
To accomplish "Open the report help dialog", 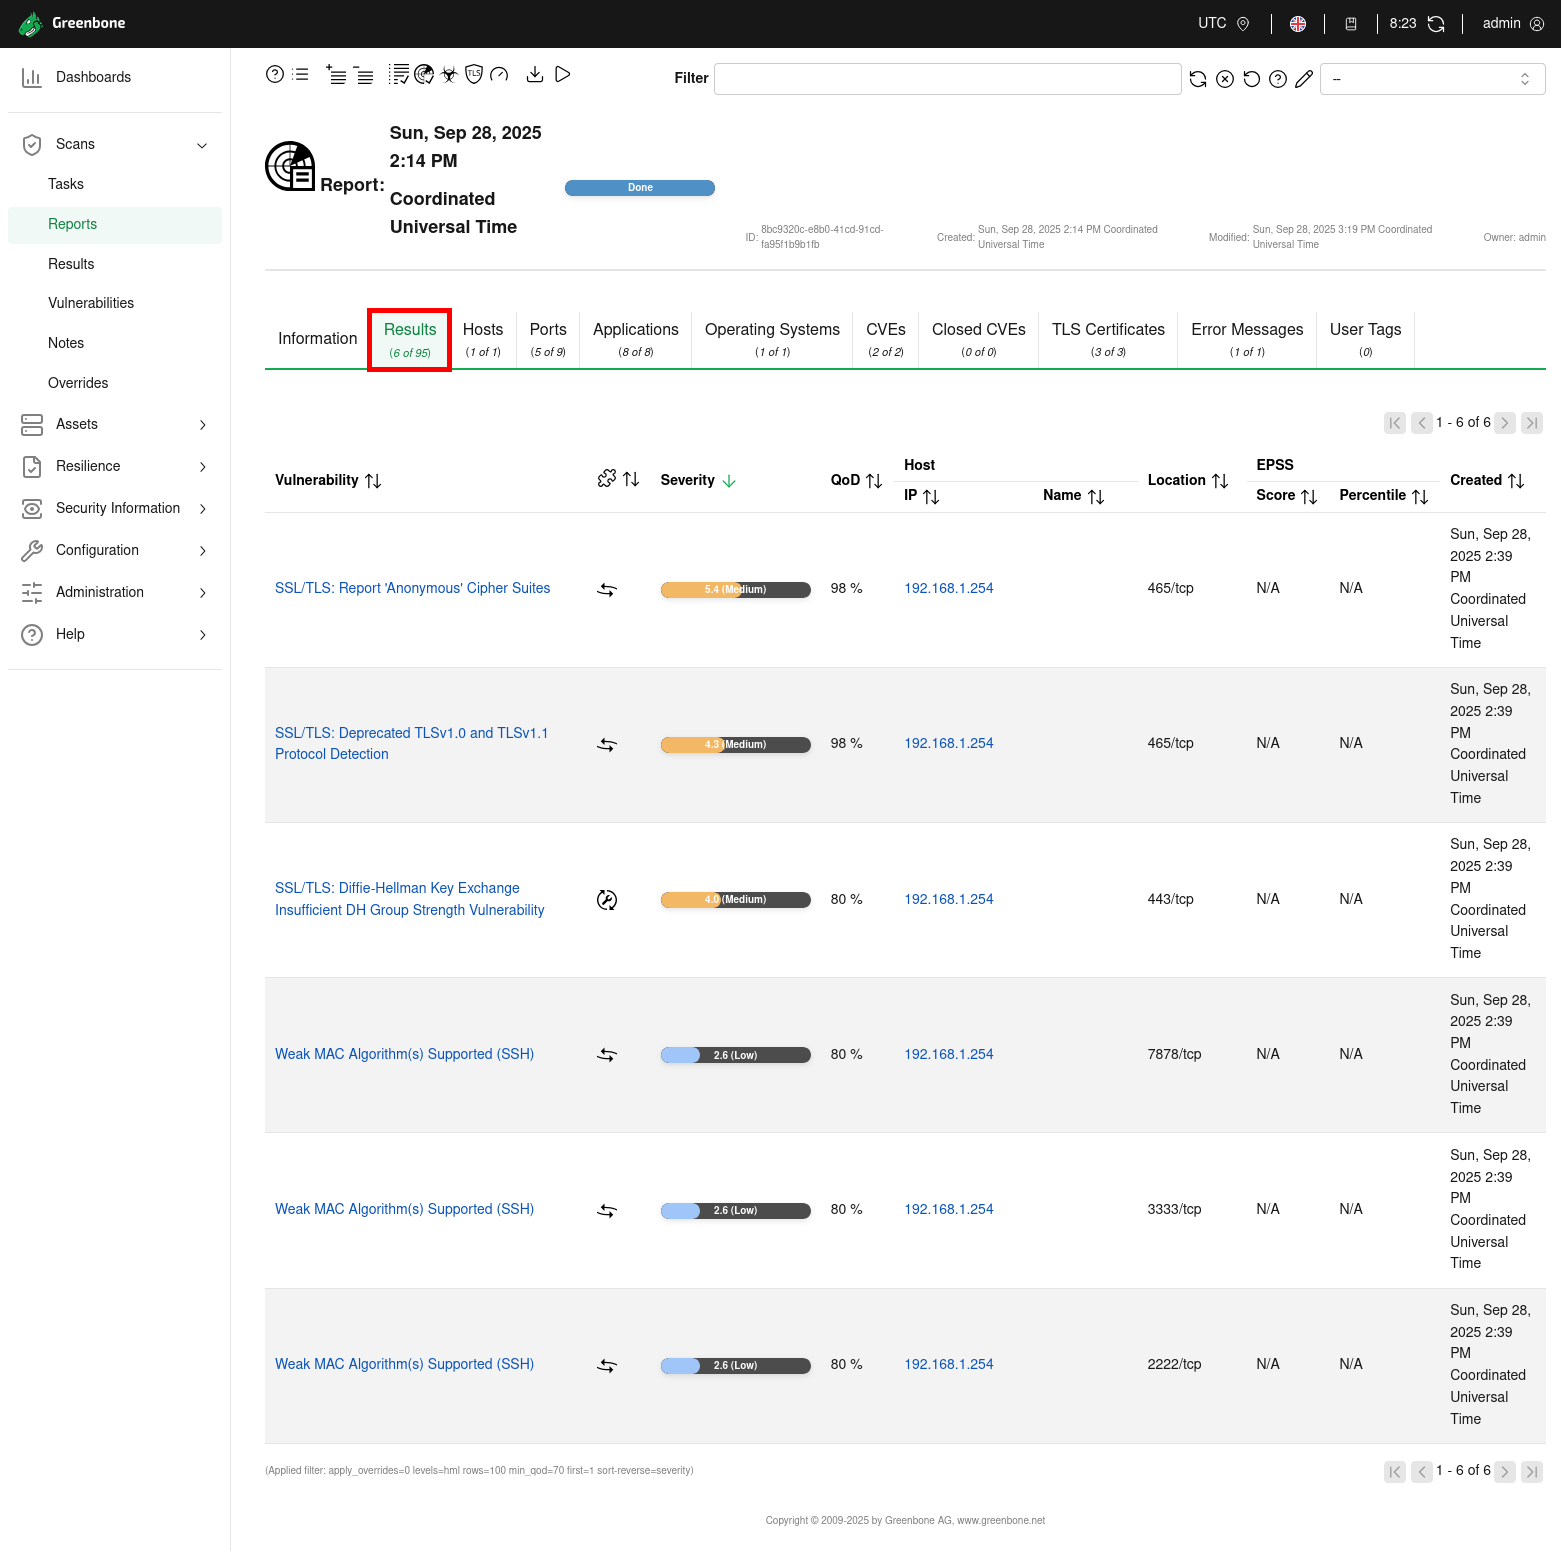I will (274, 74).
